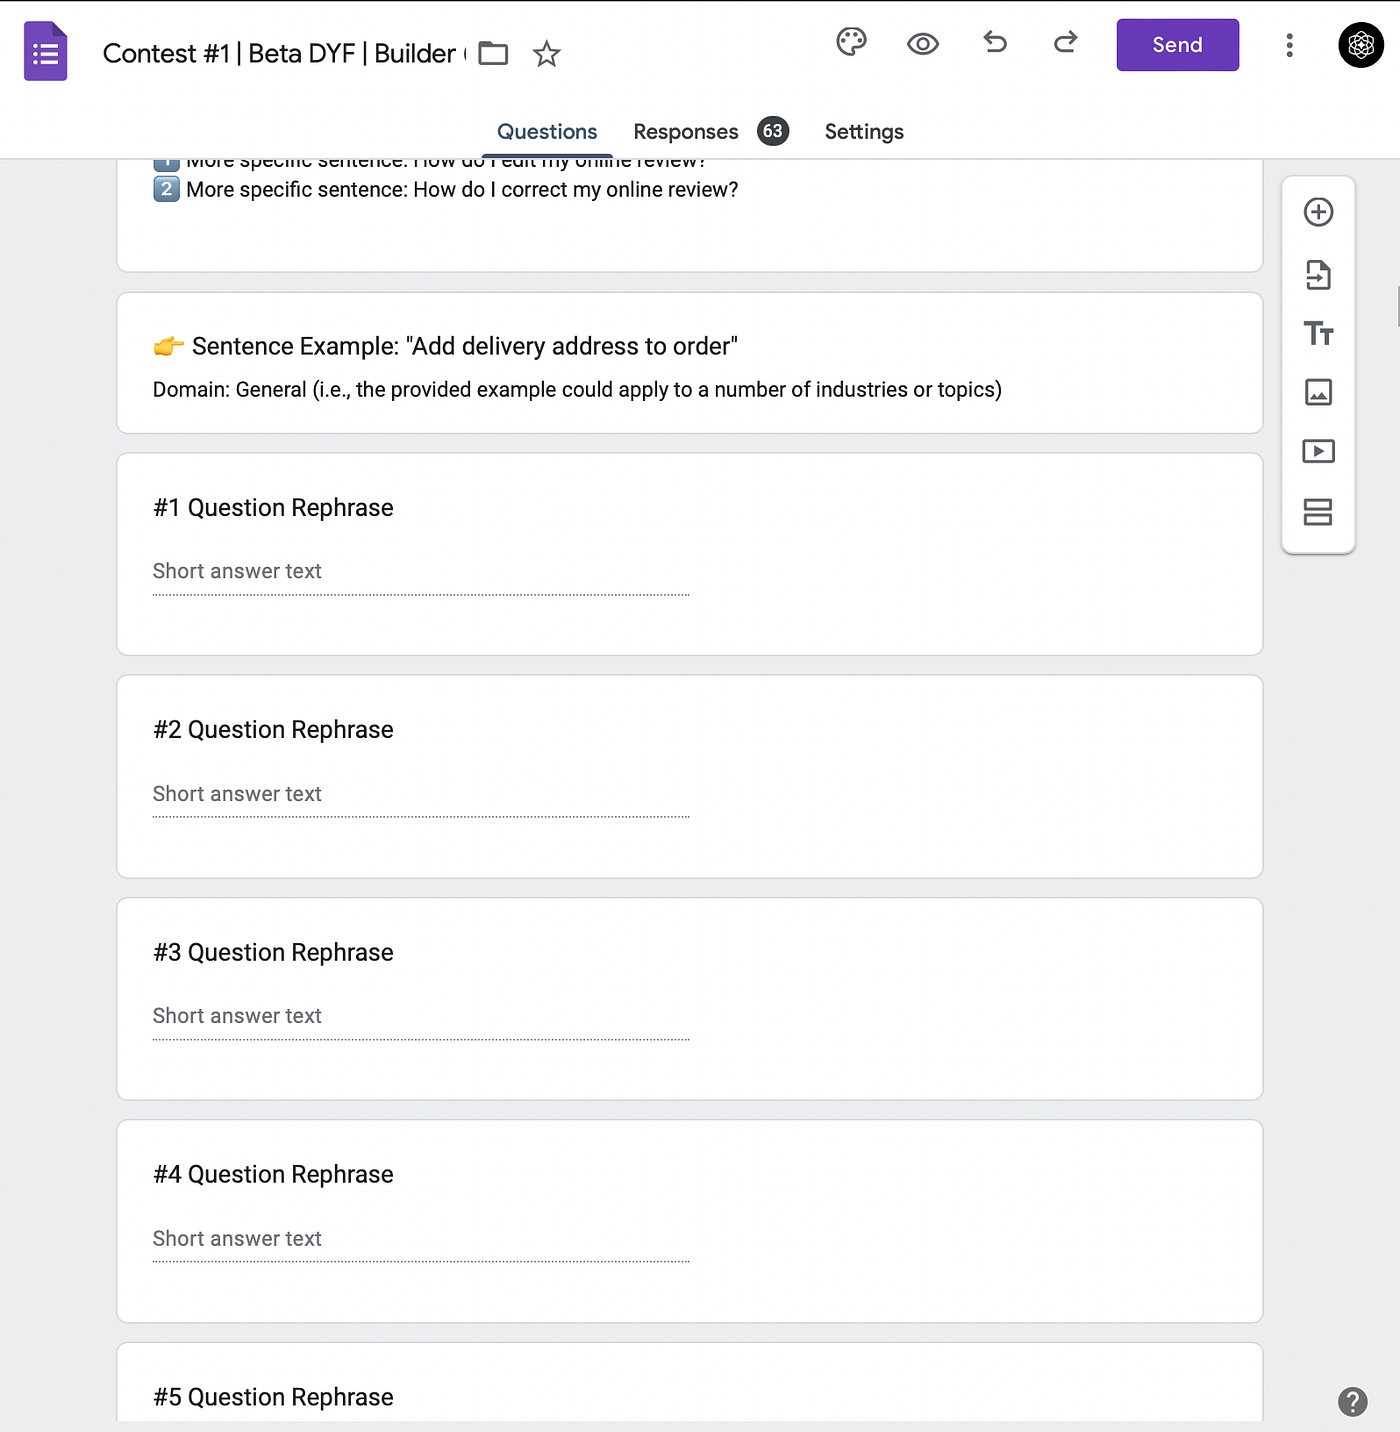Open the three-dot more options menu
Viewport: 1400px width, 1432px height.
[x=1289, y=45]
